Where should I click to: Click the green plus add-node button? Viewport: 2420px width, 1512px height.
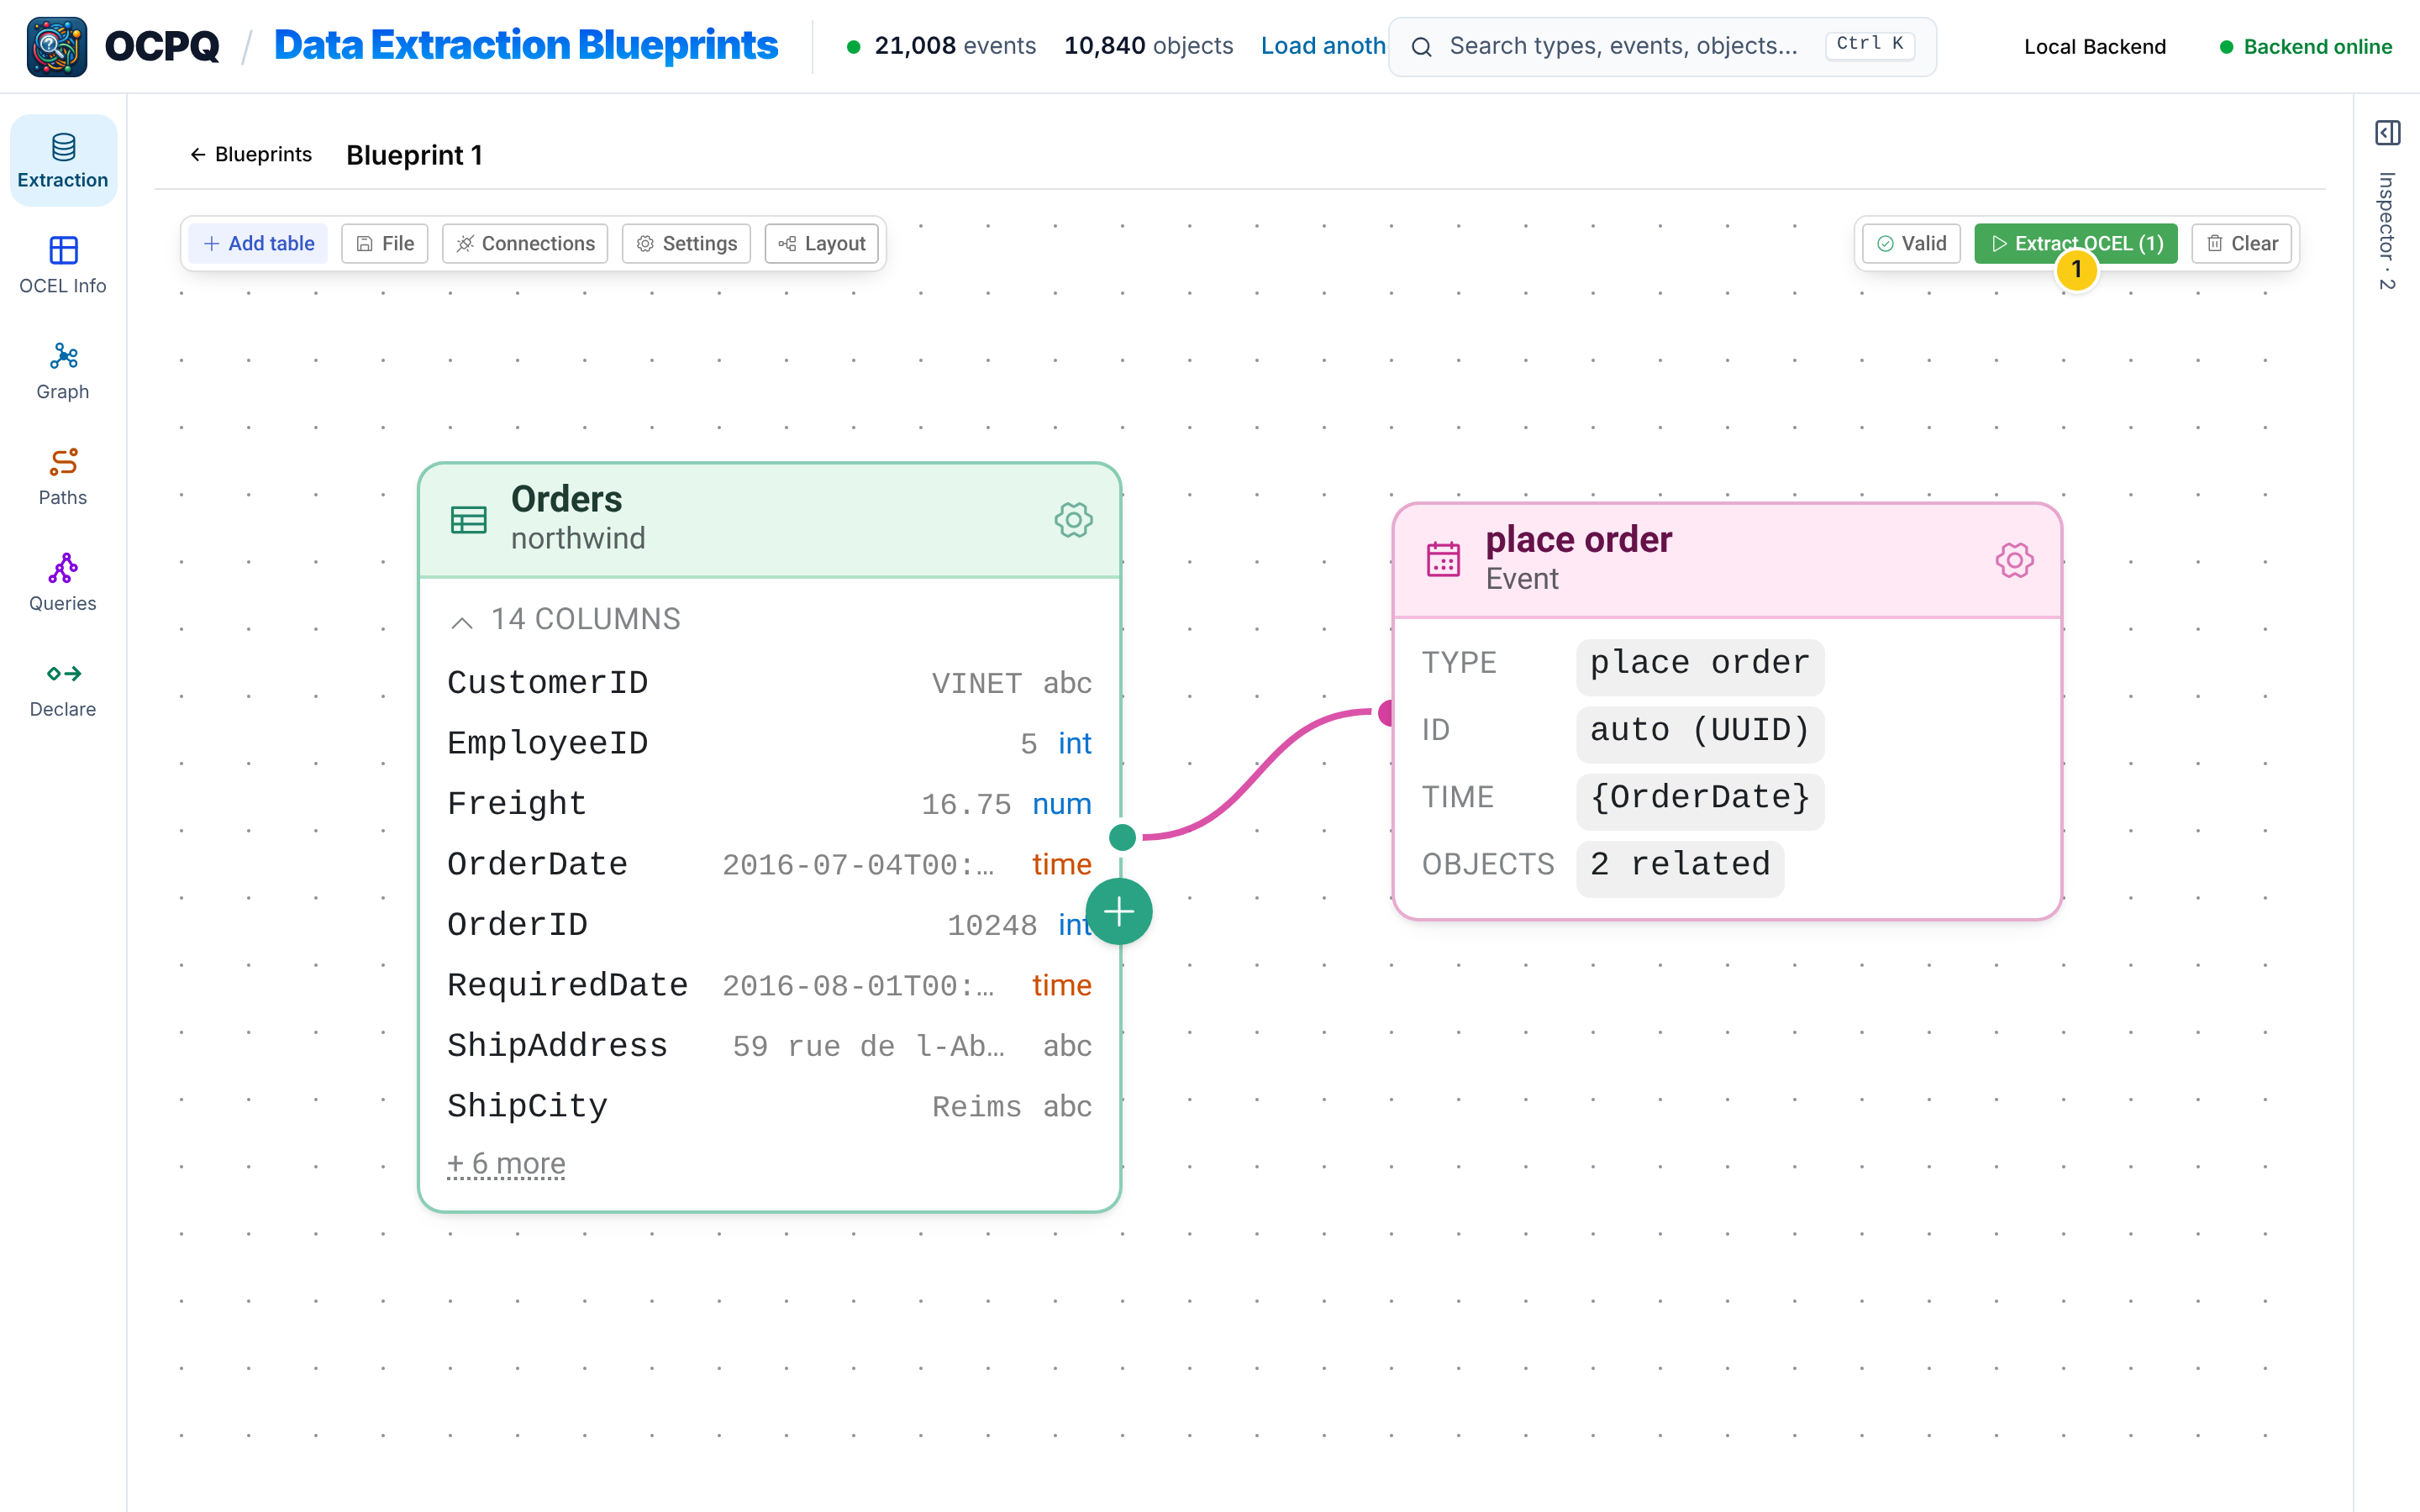coord(1119,912)
